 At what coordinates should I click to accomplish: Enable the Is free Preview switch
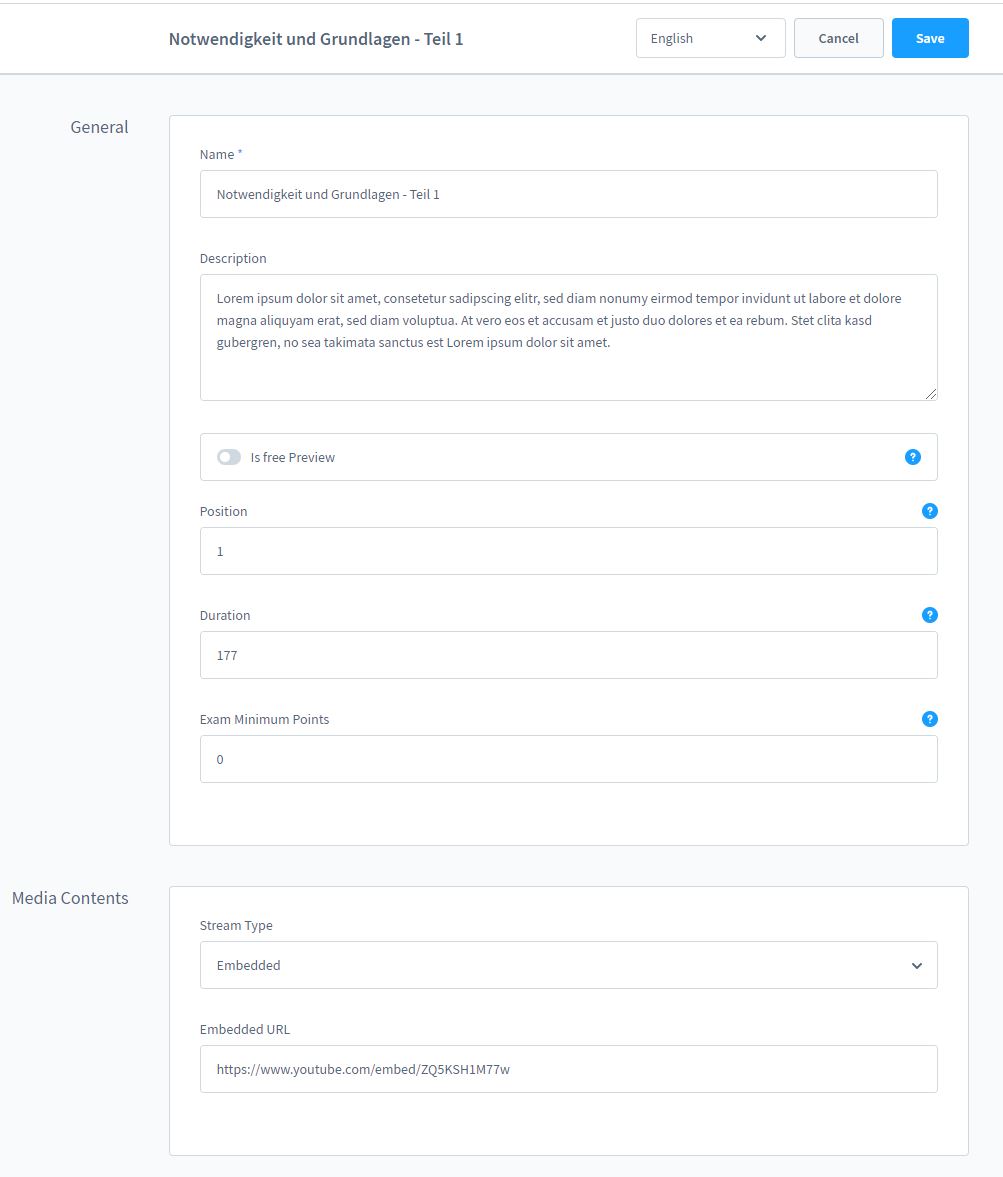229,457
